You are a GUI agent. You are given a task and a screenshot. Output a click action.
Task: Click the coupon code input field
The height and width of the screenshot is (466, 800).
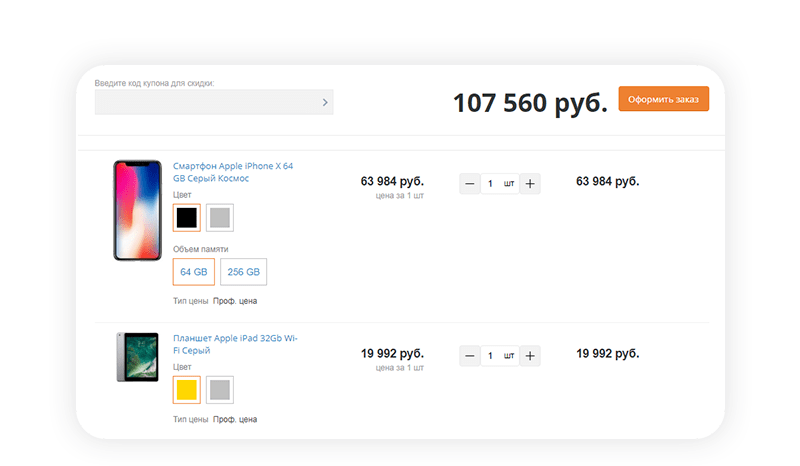214,102
